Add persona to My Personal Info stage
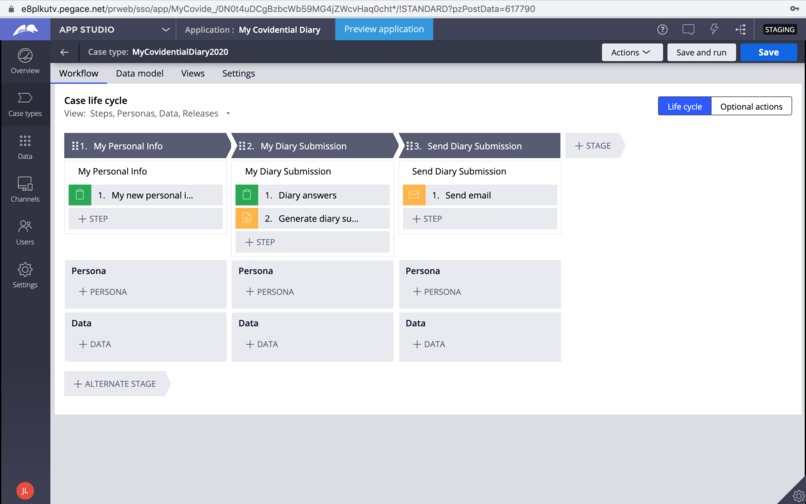806x504 pixels. tap(103, 292)
